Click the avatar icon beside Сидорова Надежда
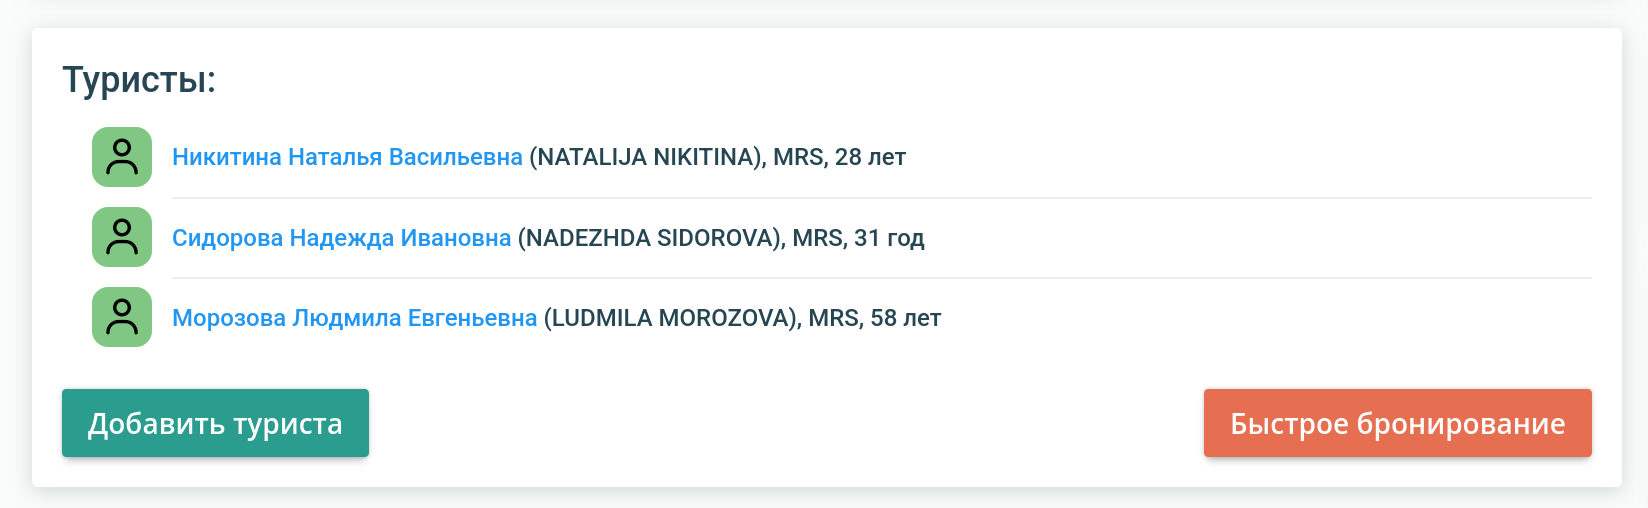Screen dimensions: 1648x508 (122, 237)
